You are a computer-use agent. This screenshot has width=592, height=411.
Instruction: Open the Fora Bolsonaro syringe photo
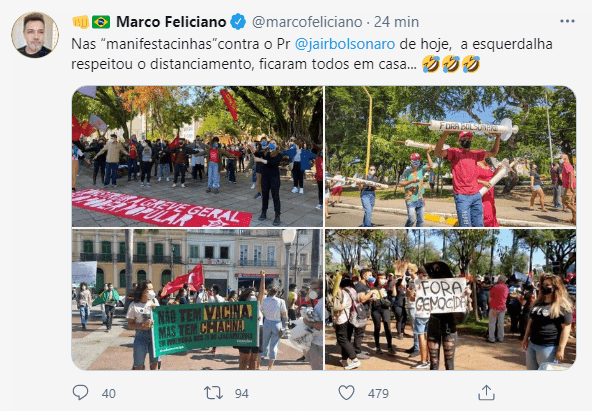point(450,156)
